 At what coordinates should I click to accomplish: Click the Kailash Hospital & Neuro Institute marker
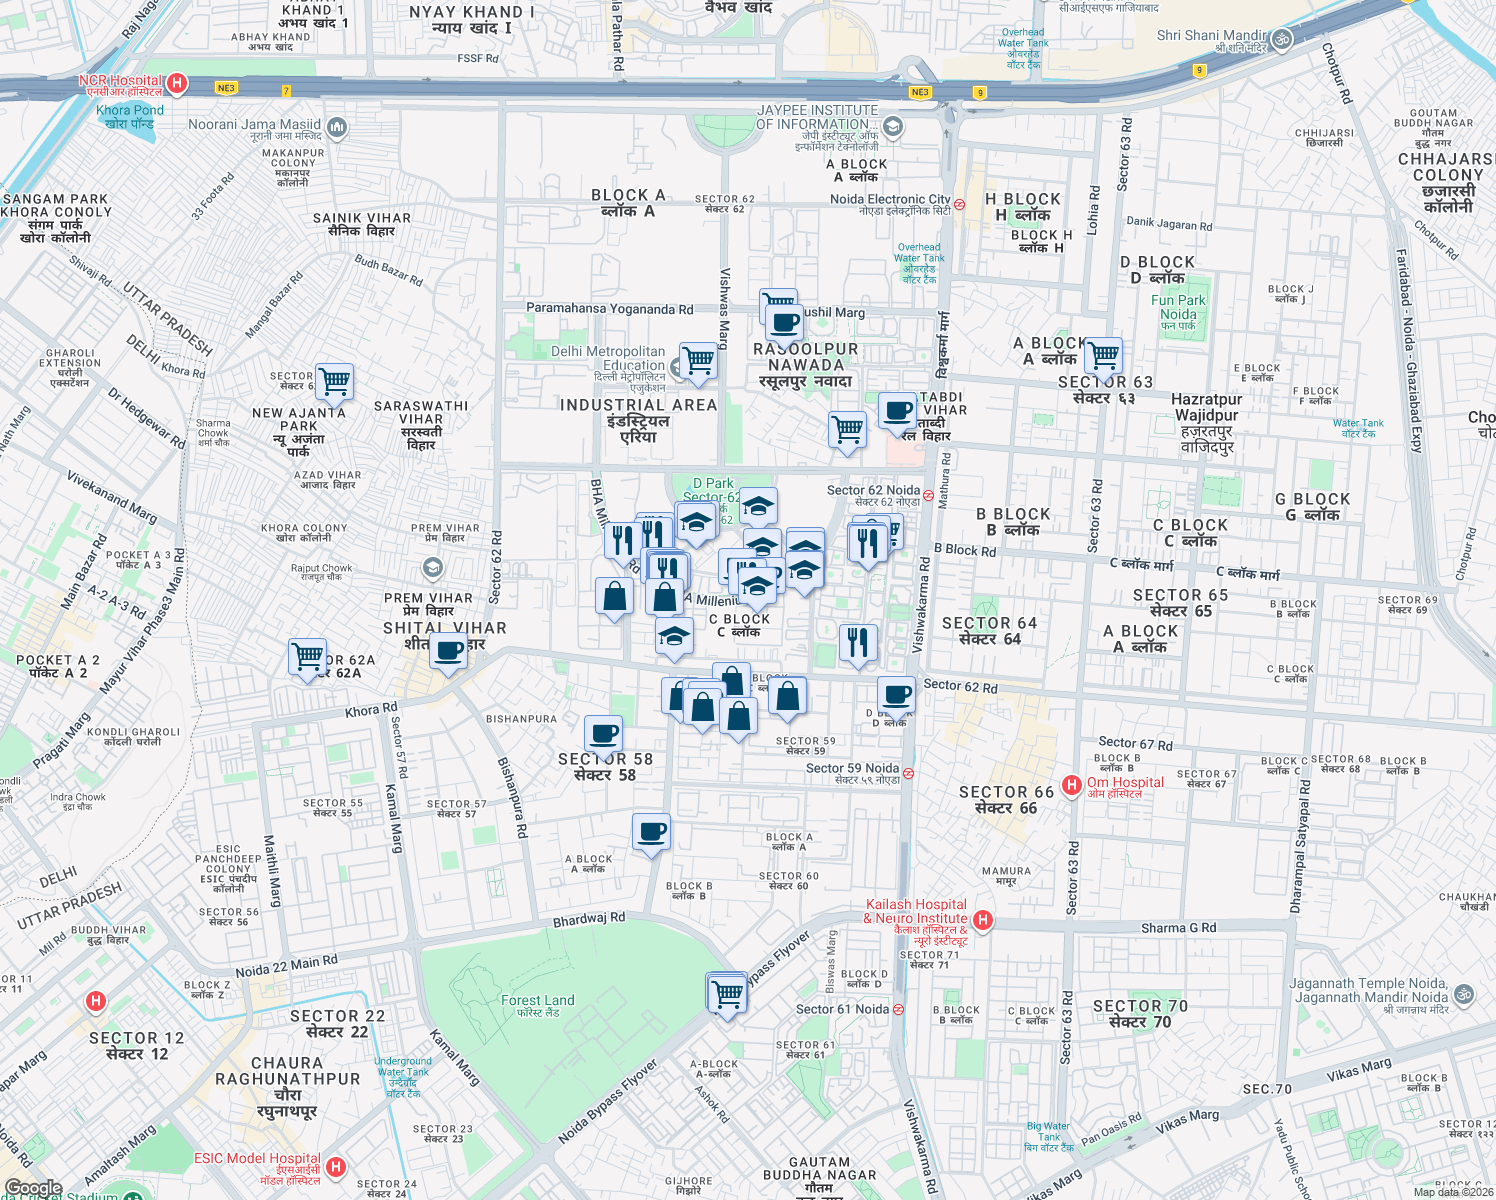[x=984, y=920]
